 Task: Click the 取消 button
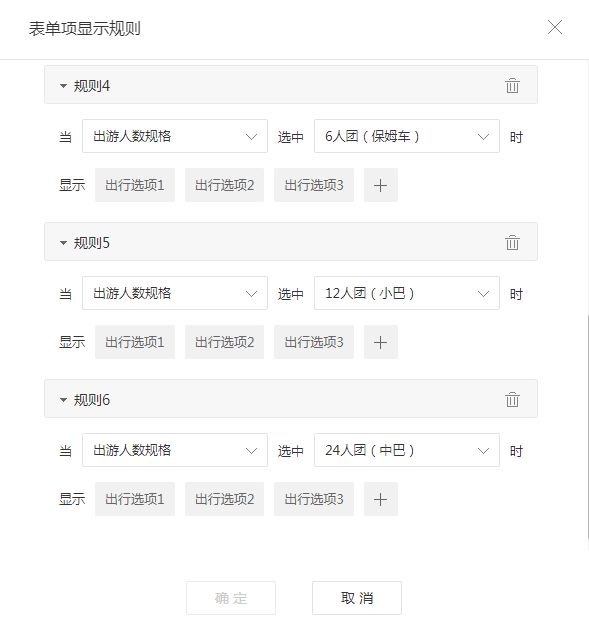[357, 598]
